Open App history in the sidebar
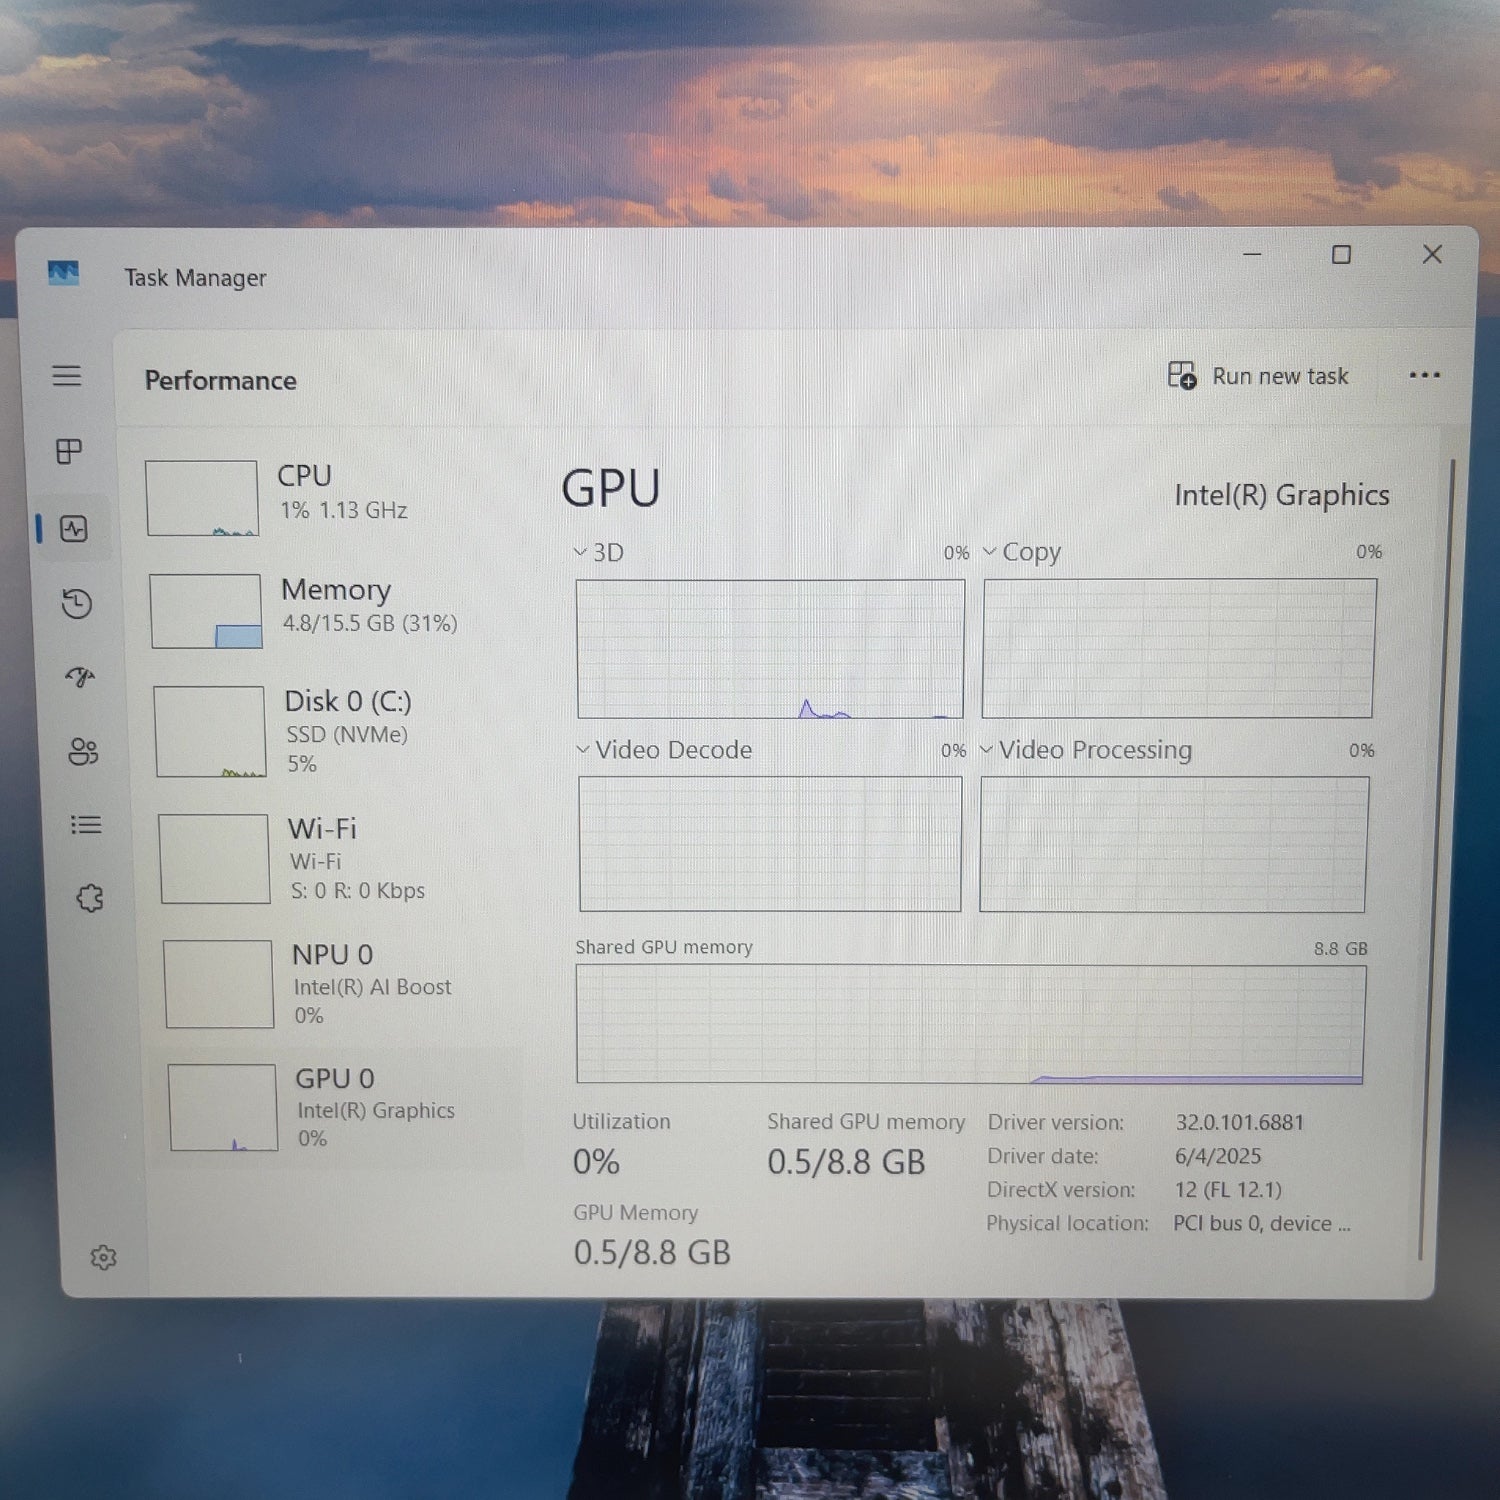 [75, 605]
